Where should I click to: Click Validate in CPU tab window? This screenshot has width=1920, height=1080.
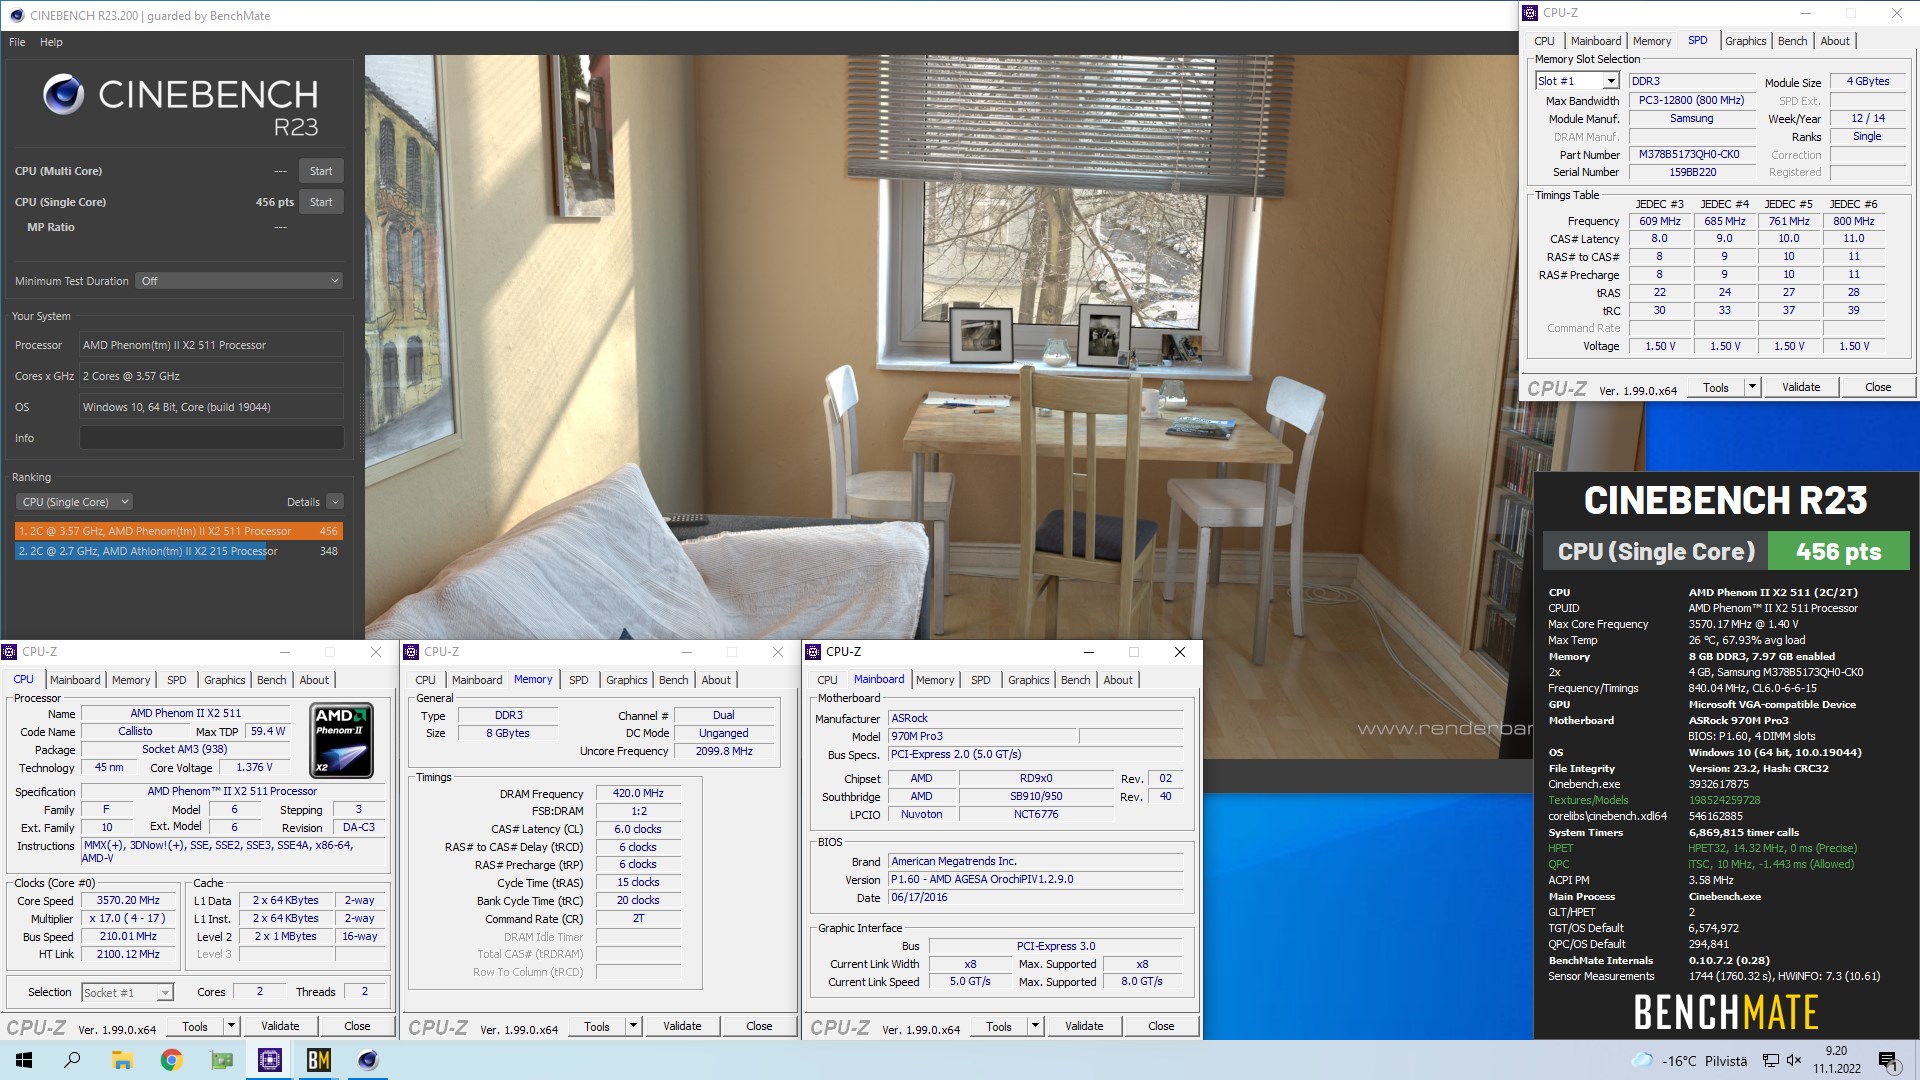click(x=280, y=1026)
